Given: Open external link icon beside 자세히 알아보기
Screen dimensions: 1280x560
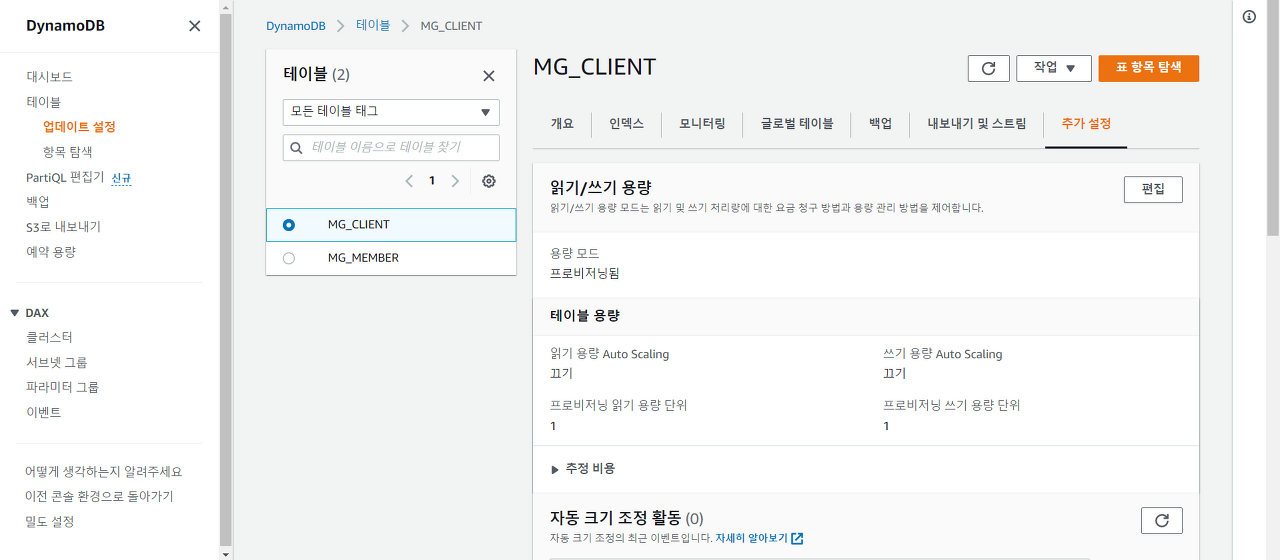Looking at the screenshot, I should tap(797, 538).
